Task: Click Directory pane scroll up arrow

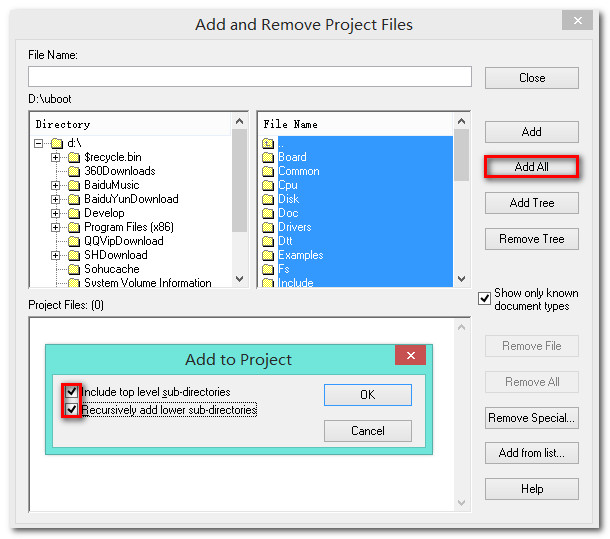Action: pyautogui.click(x=240, y=121)
